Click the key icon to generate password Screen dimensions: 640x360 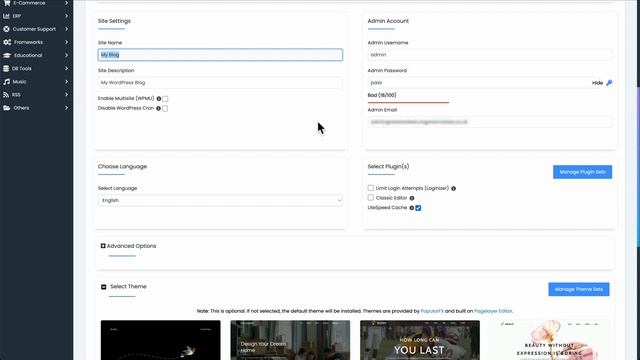(x=609, y=83)
